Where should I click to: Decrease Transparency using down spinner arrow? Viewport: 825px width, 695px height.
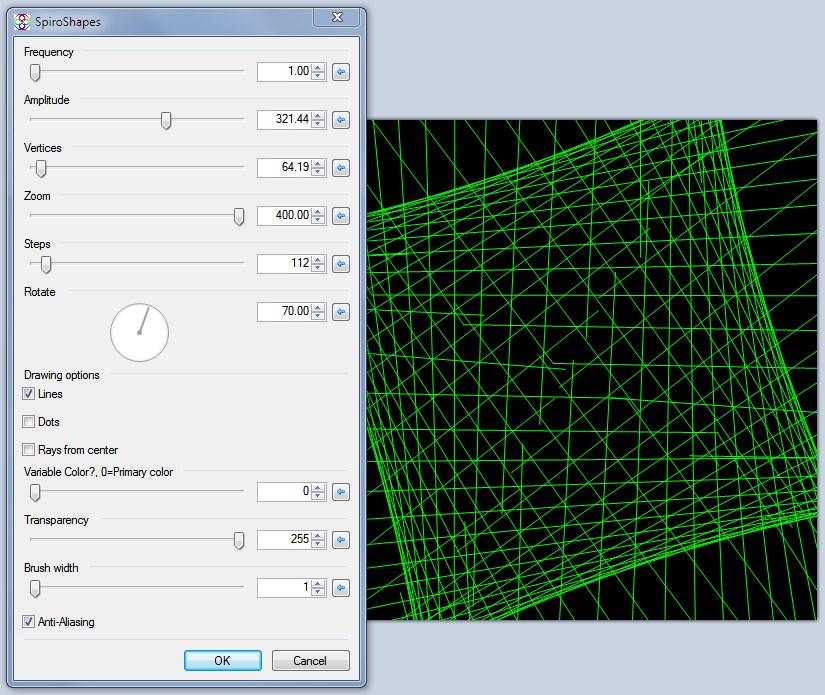click(x=318, y=544)
